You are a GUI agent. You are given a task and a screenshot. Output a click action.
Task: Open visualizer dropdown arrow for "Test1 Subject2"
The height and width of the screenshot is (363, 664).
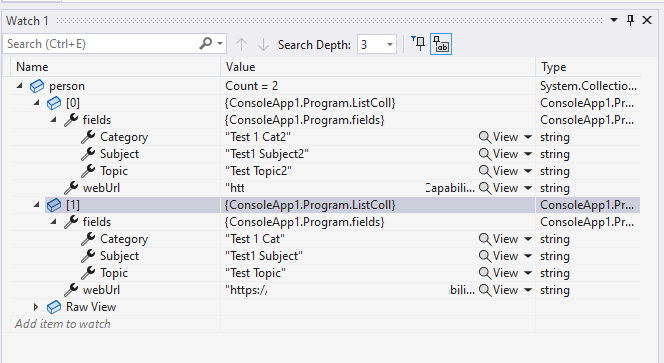[528, 154]
